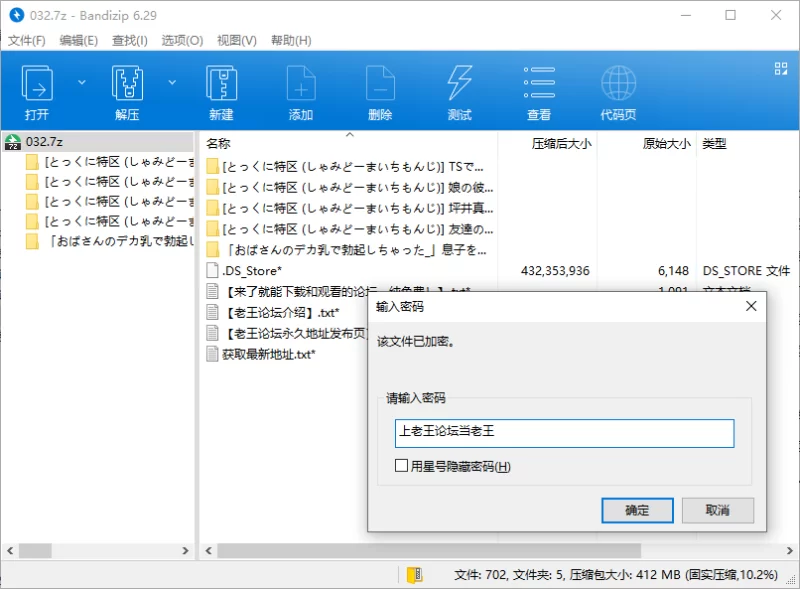The image size is (800, 589).
Task: Click left arrow of tree pane scrollbar
Action: click(x=10, y=551)
